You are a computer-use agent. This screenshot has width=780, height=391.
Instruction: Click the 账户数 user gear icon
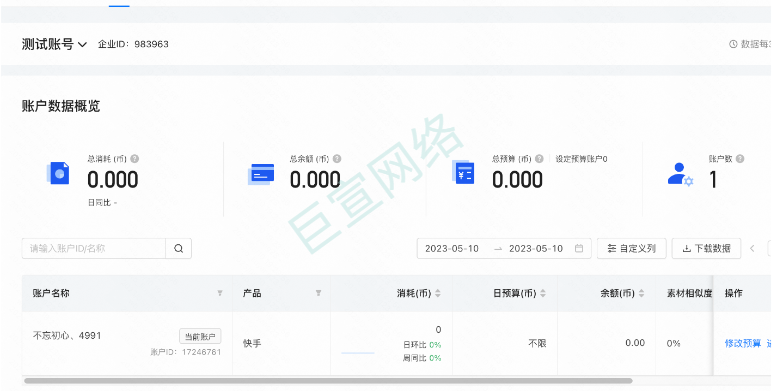tap(680, 175)
